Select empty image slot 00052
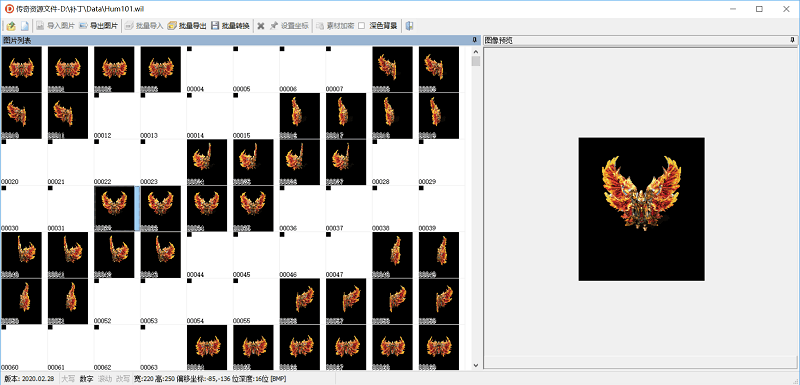 pyautogui.click(x=116, y=301)
